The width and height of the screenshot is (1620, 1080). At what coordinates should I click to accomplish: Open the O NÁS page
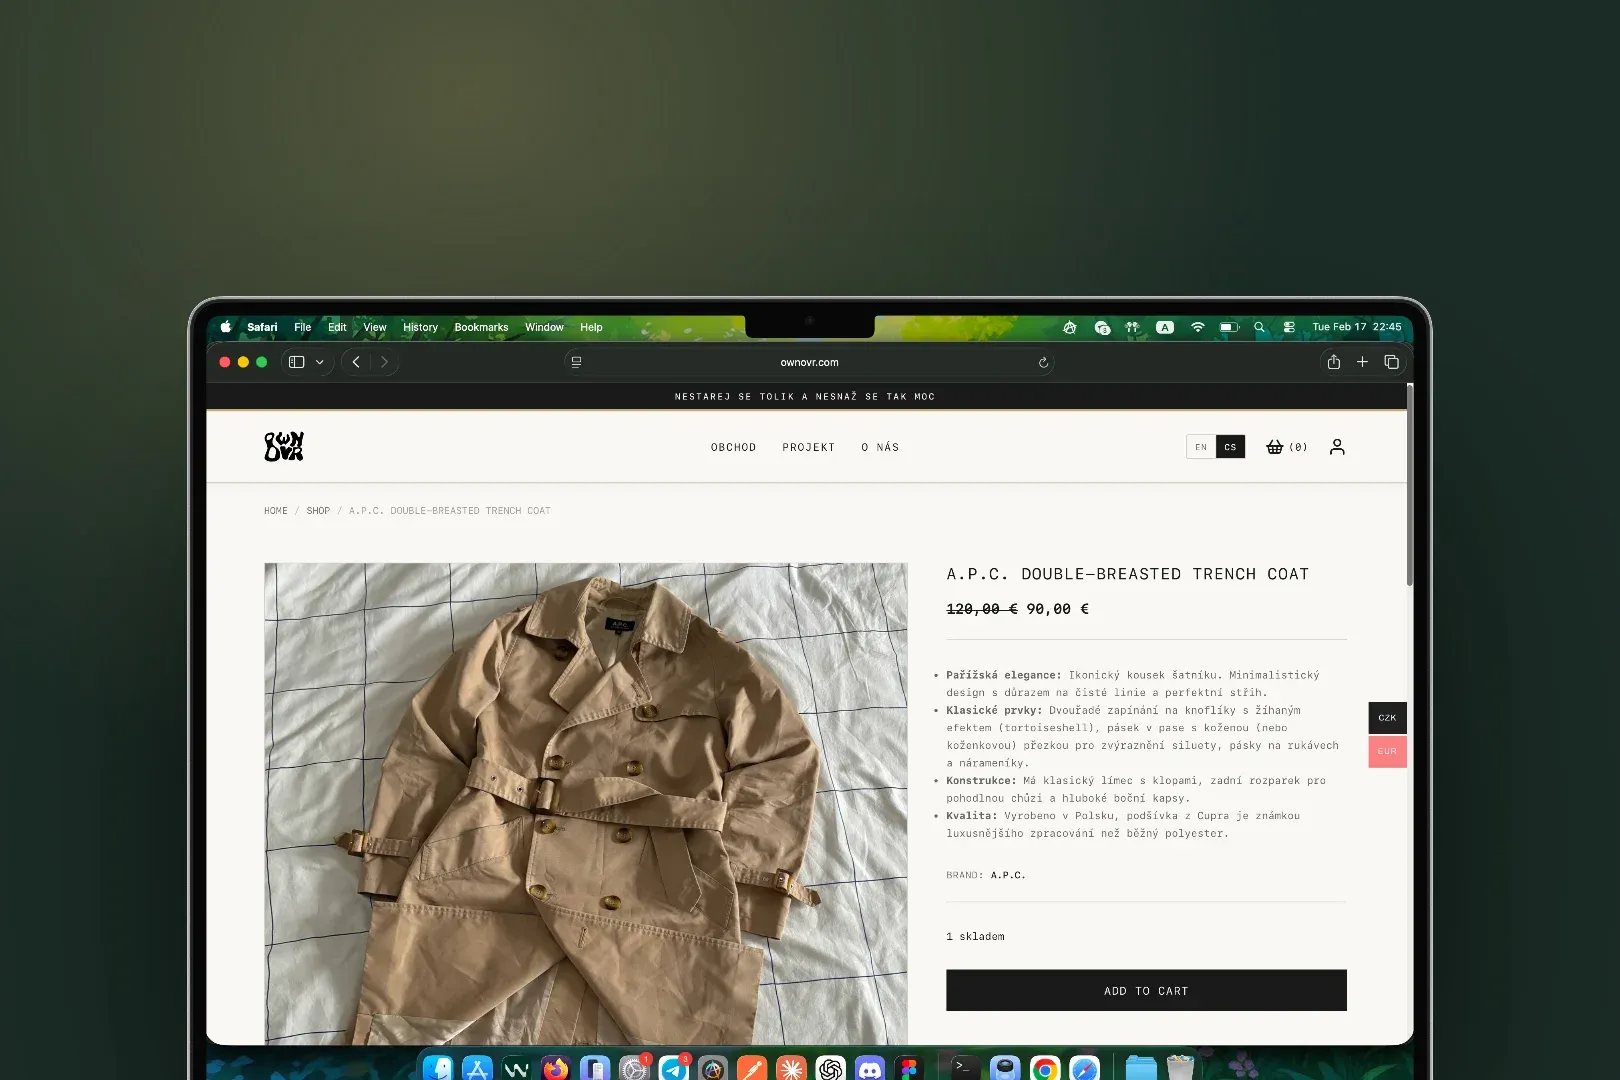tap(880, 447)
